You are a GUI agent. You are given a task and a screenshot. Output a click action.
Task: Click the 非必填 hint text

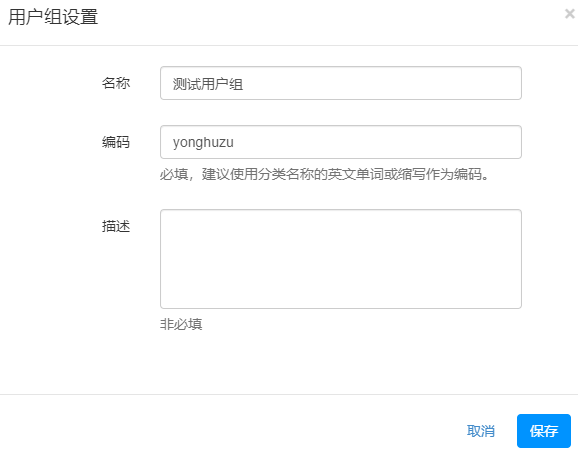[181, 324]
